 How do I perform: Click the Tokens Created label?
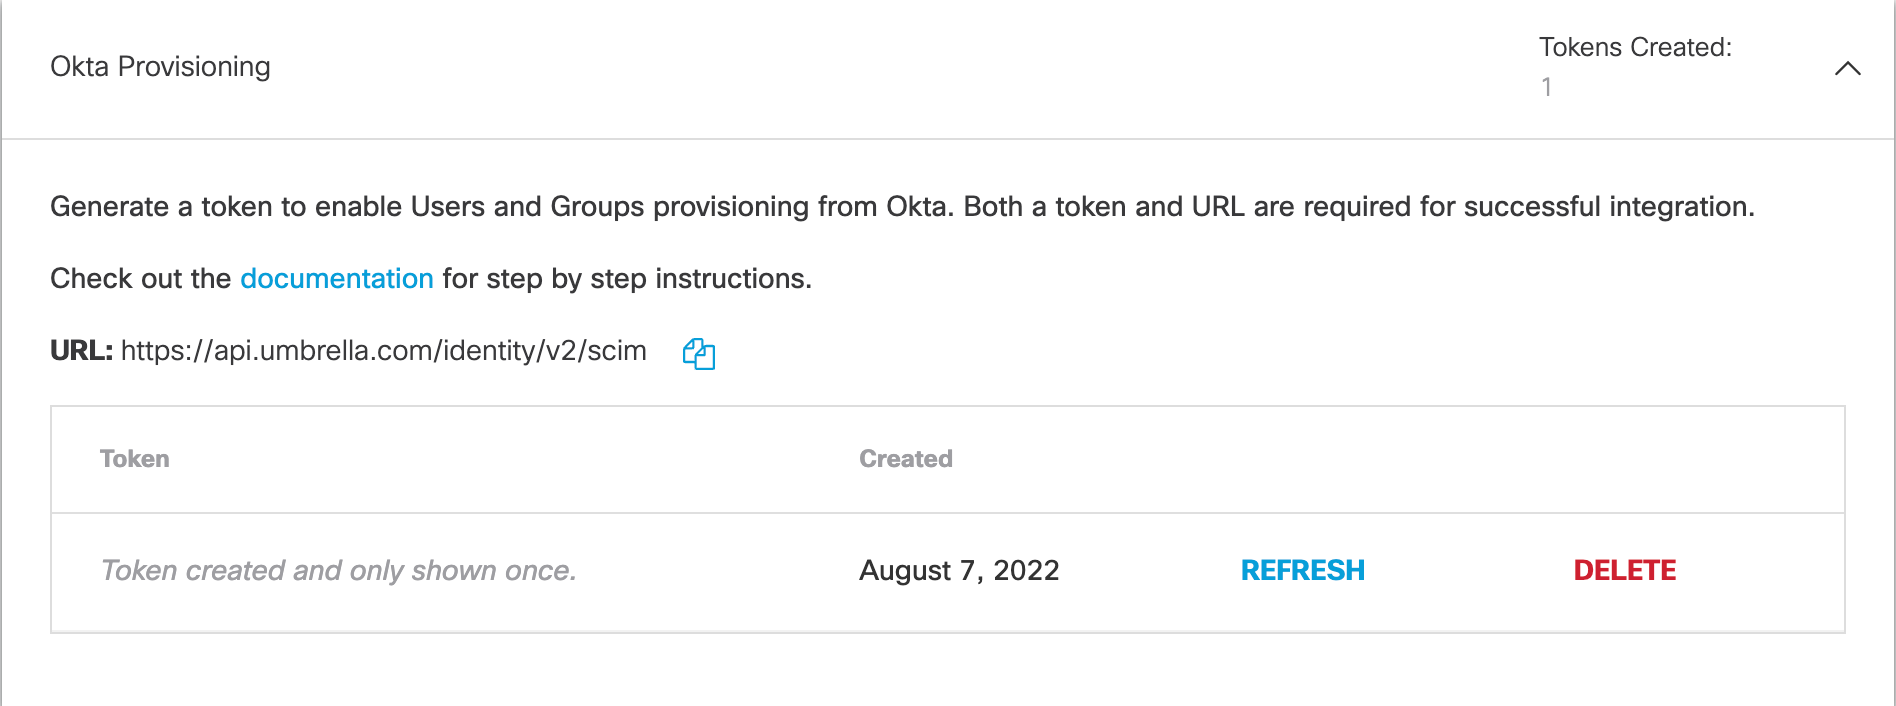tap(1634, 47)
